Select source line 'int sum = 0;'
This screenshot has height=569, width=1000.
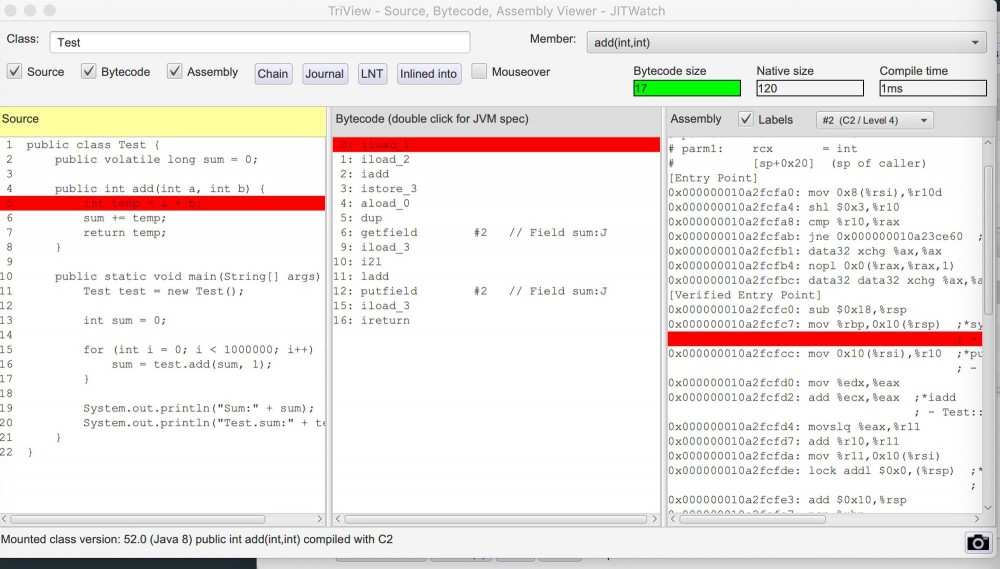click(124, 321)
